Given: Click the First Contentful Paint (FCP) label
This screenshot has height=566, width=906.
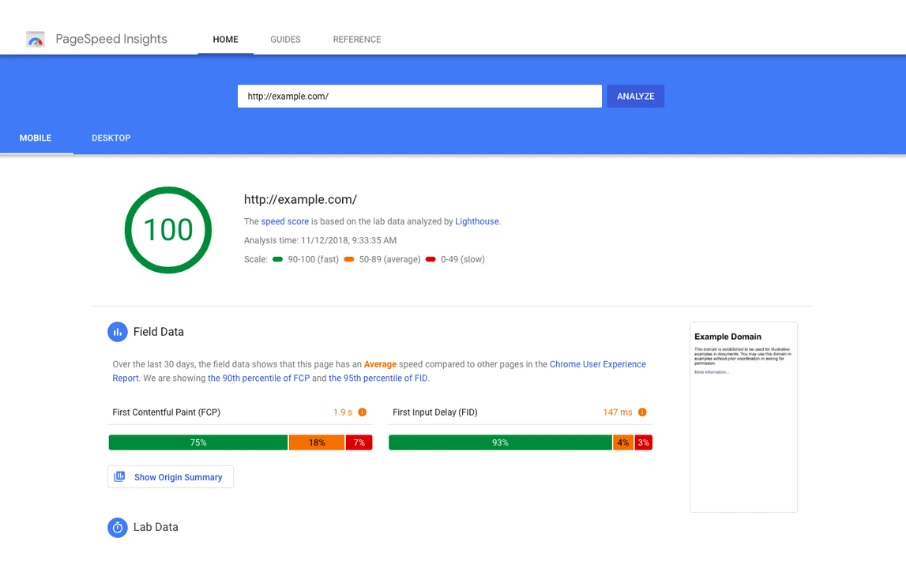Looking at the screenshot, I should pyautogui.click(x=166, y=412).
